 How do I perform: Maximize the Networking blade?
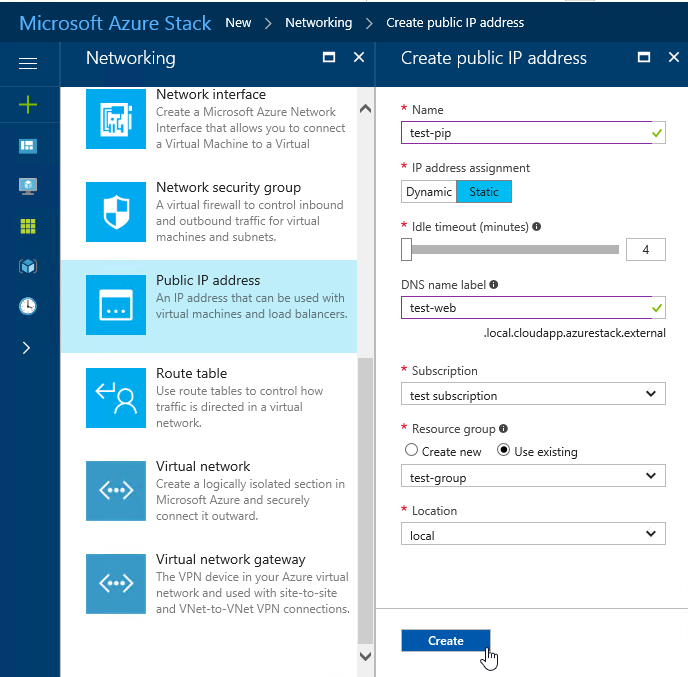(329, 57)
